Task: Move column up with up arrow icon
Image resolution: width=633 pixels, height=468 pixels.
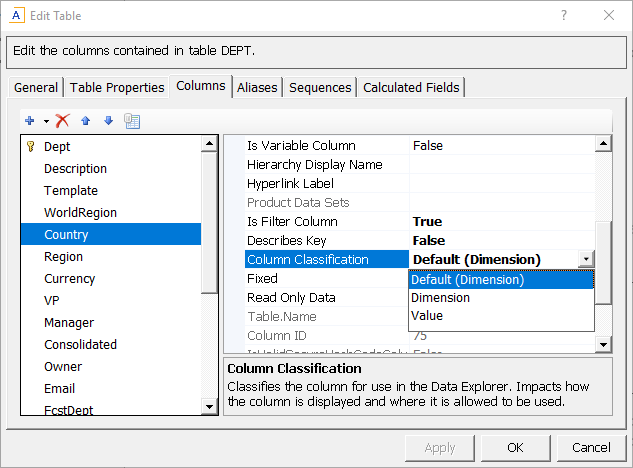Action: (86, 121)
